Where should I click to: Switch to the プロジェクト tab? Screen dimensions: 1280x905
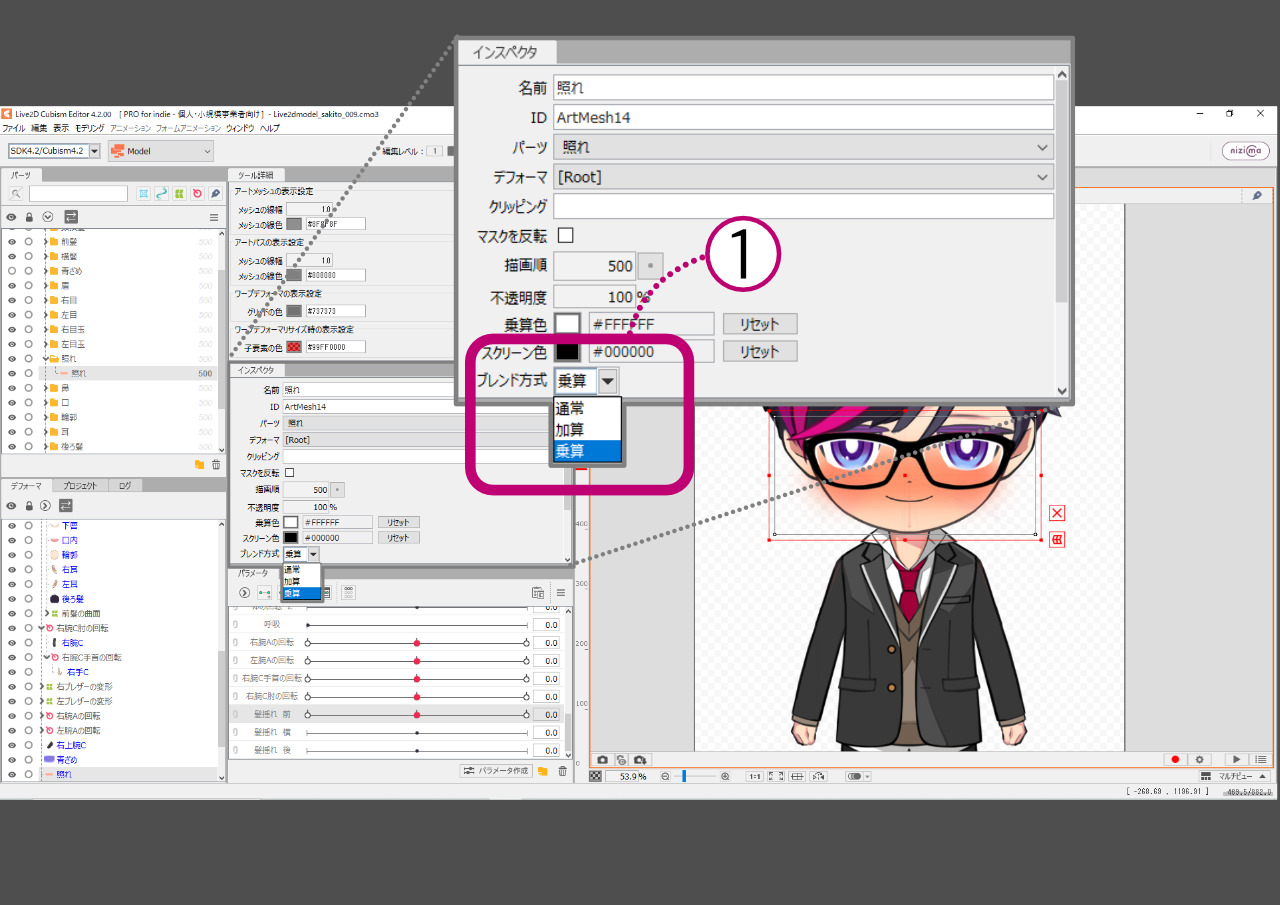click(79, 486)
